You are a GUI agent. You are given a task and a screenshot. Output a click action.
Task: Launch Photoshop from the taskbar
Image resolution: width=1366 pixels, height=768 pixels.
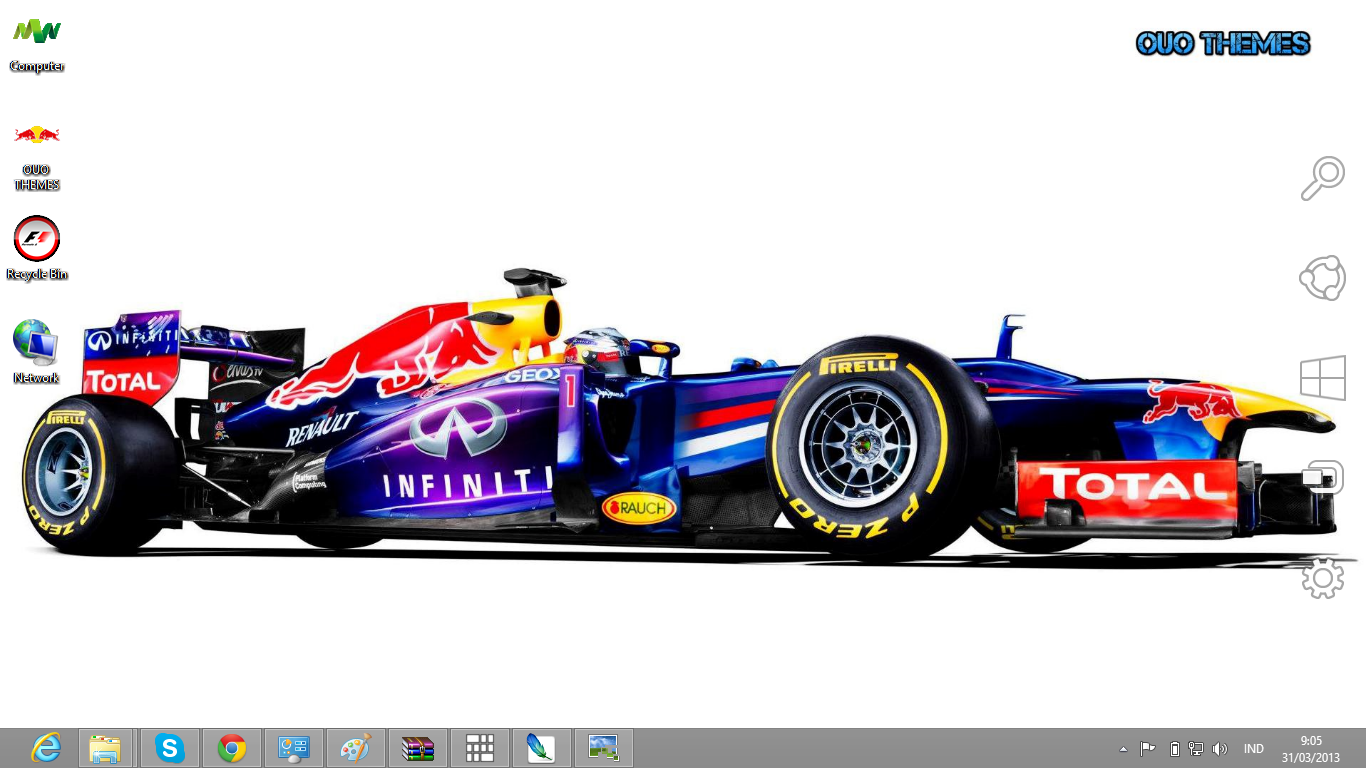click(542, 747)
